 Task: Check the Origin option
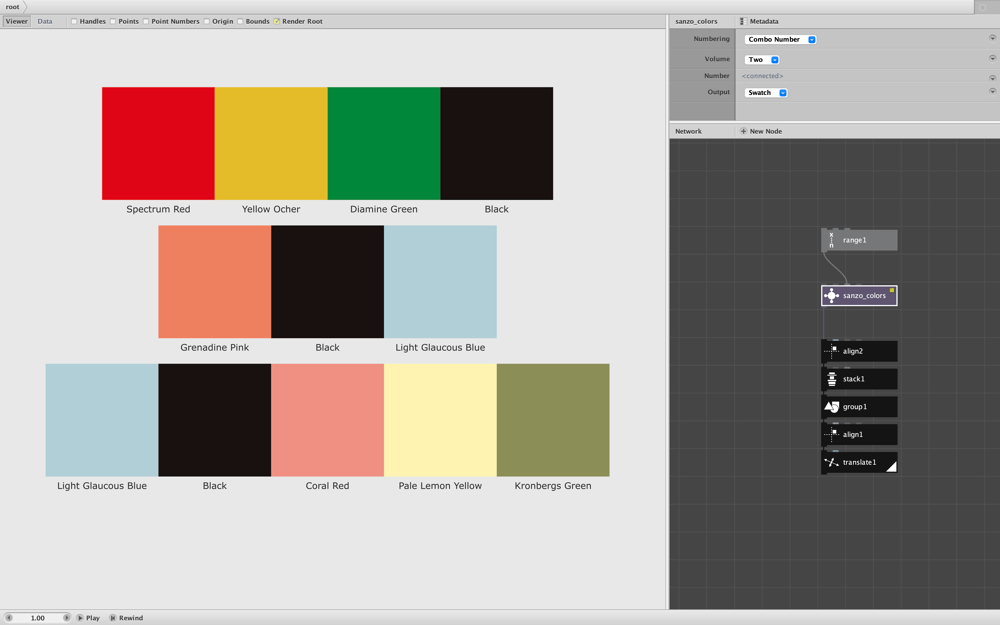pos(207,22)
